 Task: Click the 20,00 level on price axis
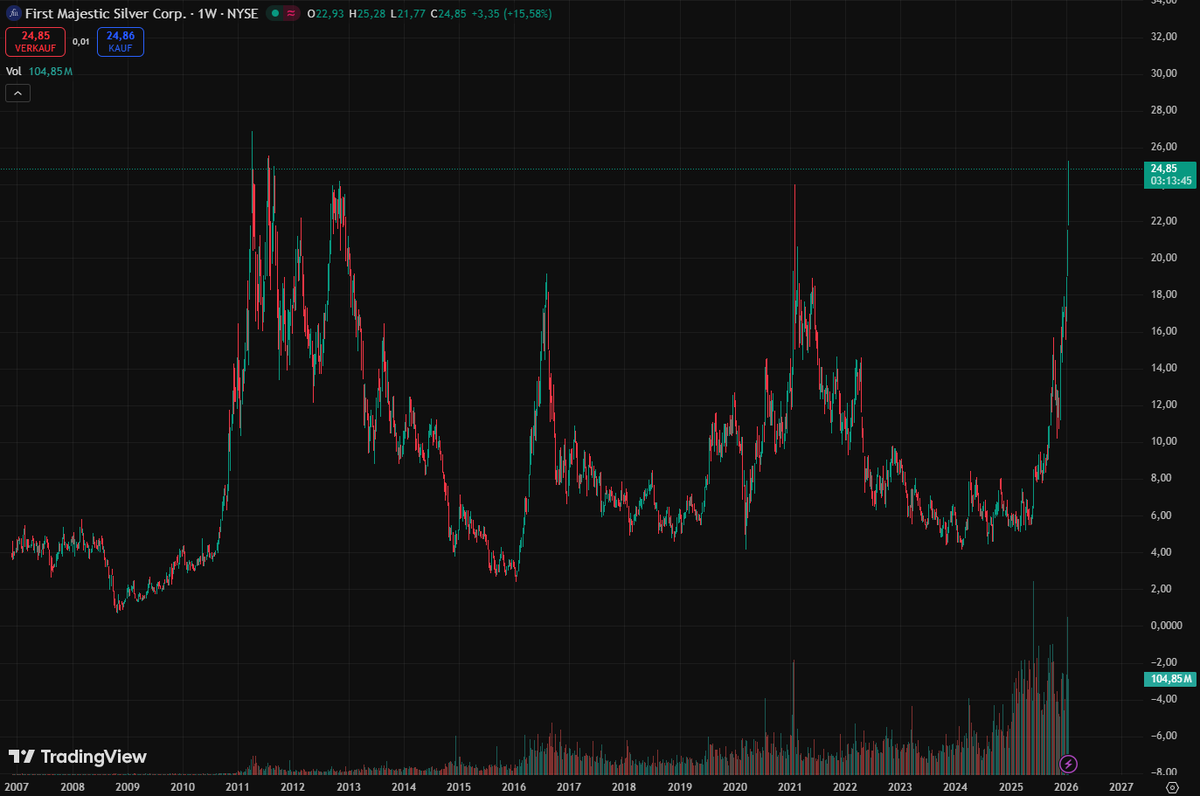[x=1162, y=258]
